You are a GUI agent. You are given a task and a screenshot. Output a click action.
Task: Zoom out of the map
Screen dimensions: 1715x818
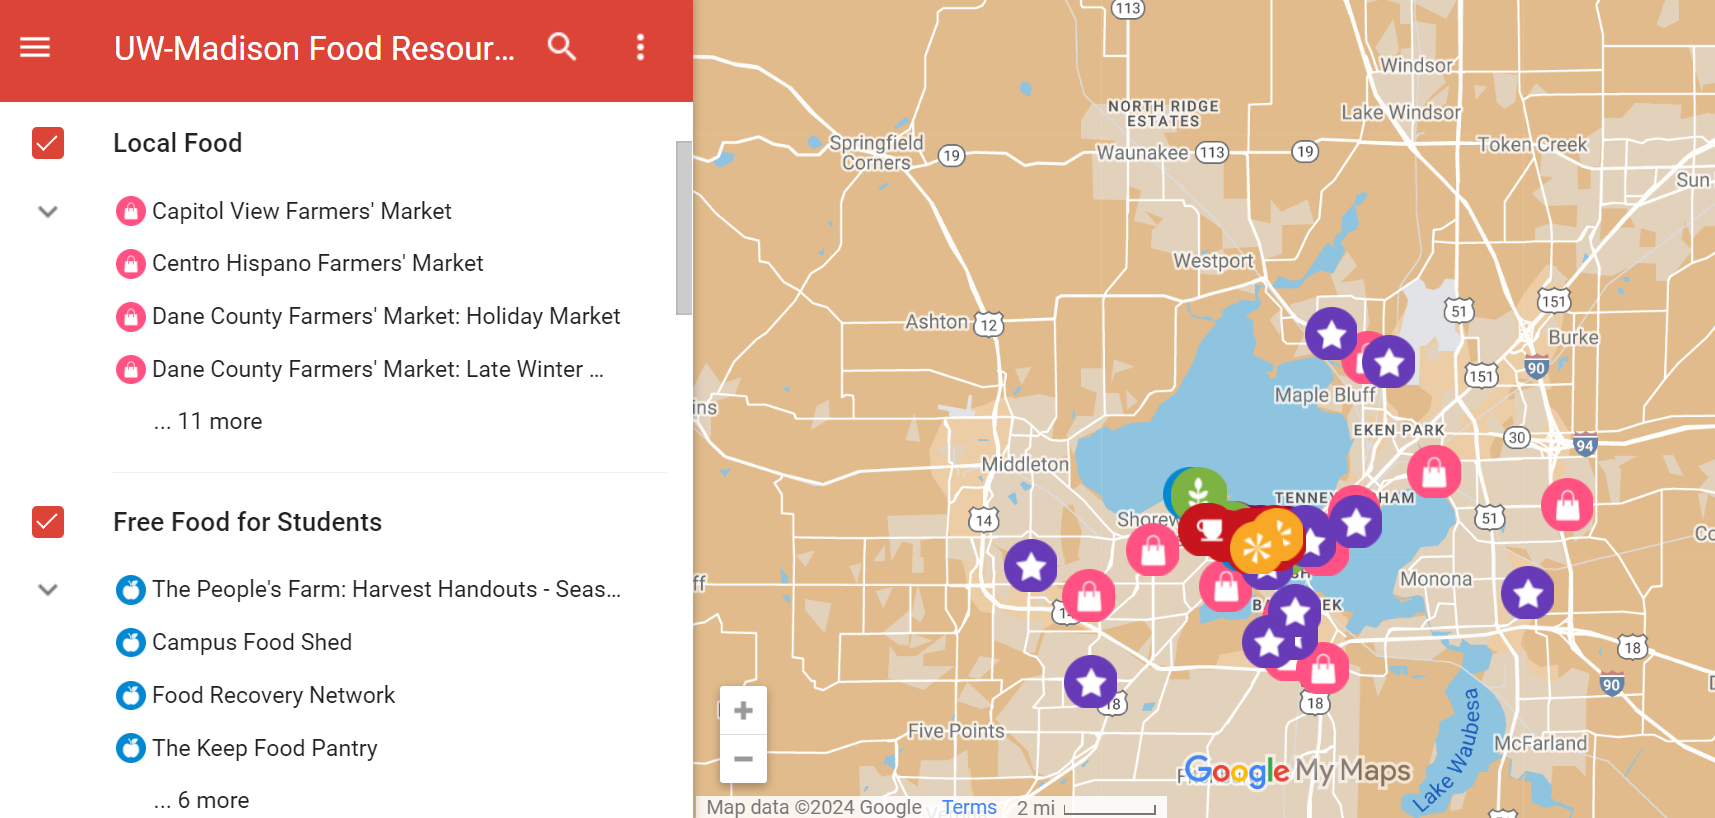pos(743,759)
